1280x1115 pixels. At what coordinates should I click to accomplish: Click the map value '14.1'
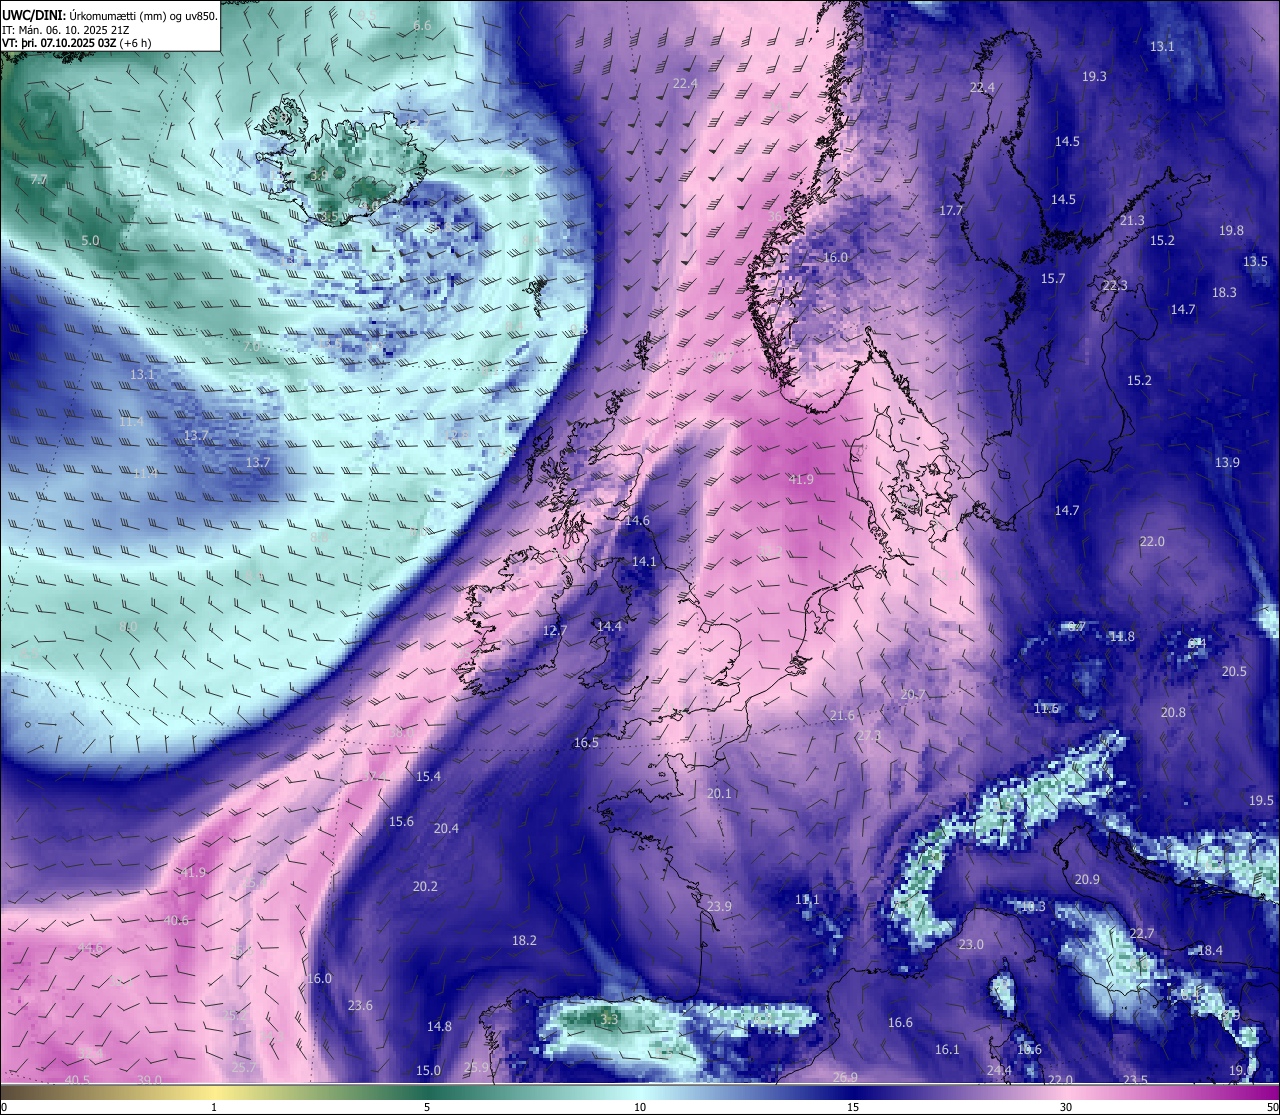[x=644, y=562]
